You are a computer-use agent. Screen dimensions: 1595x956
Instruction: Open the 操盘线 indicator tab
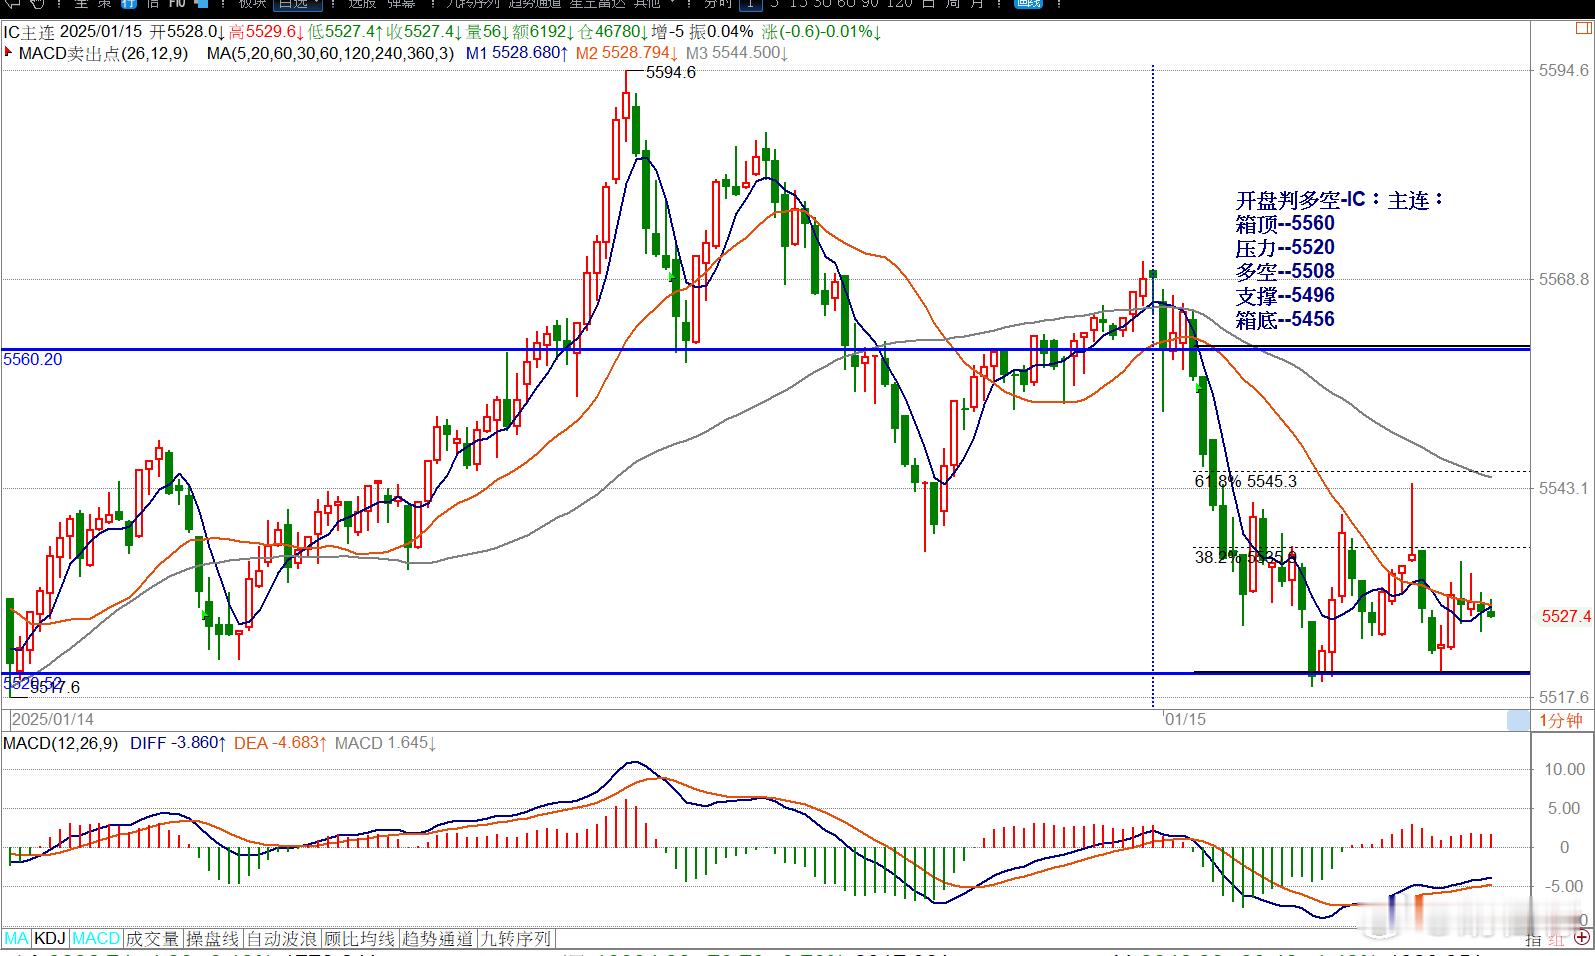tap(213, 939)
